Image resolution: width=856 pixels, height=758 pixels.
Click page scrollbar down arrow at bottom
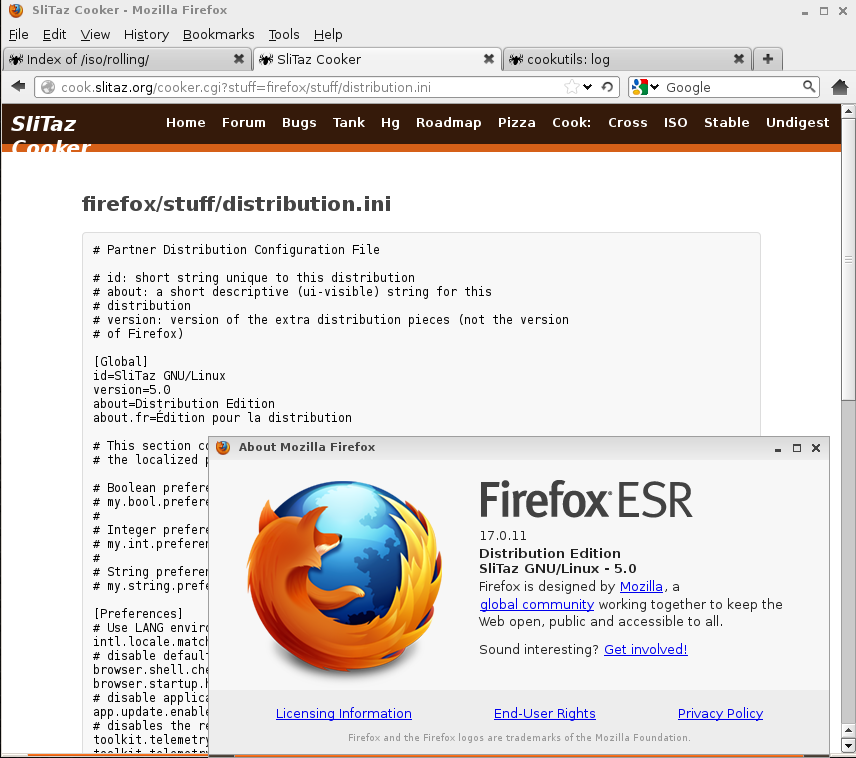(848, 745)
